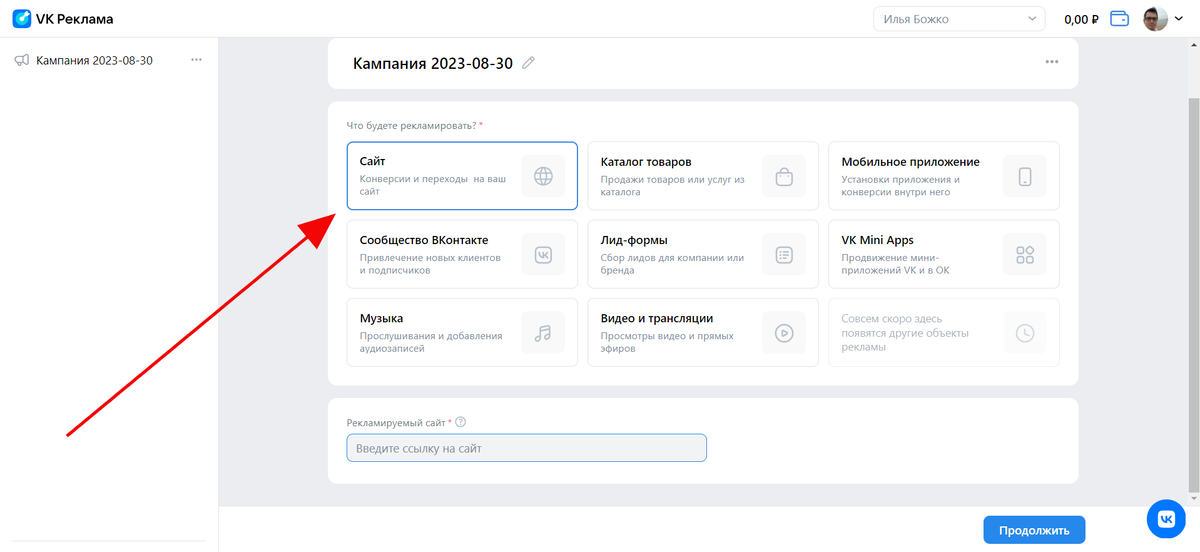Open the campaign header three-dots menu
Viewport: 1200px width, 552px height.
1052,62
